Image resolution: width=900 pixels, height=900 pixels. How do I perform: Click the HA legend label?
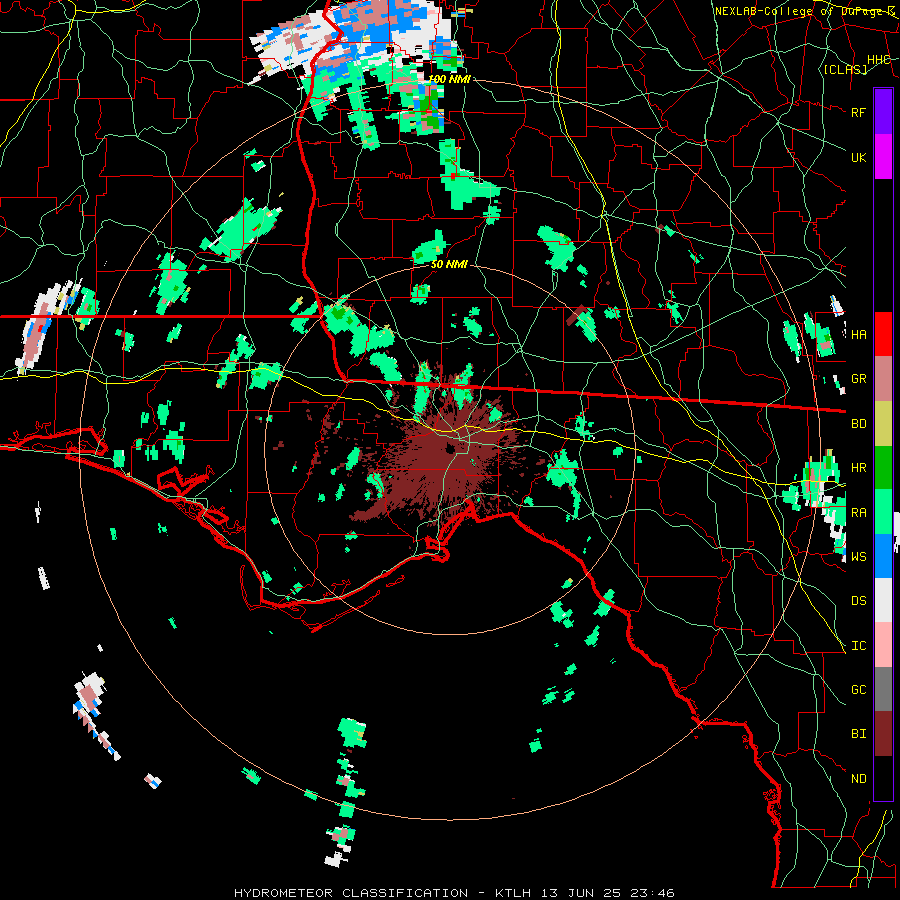[859, 334]
